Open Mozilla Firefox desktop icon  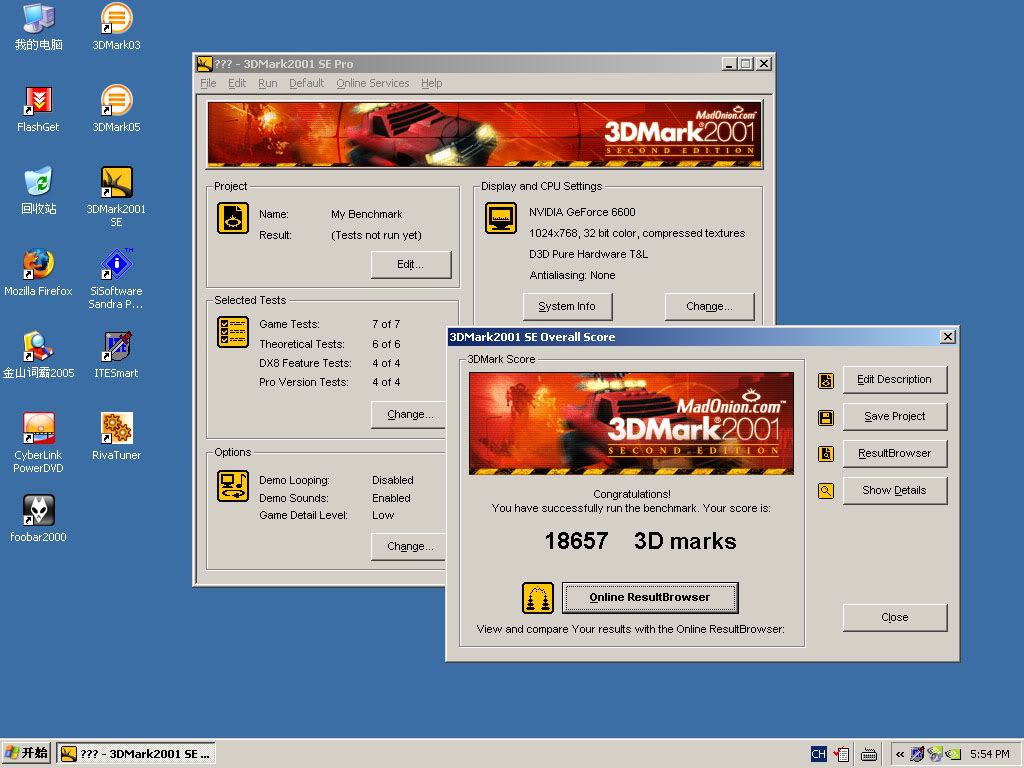pyautogui.click(x=39, y=272)
